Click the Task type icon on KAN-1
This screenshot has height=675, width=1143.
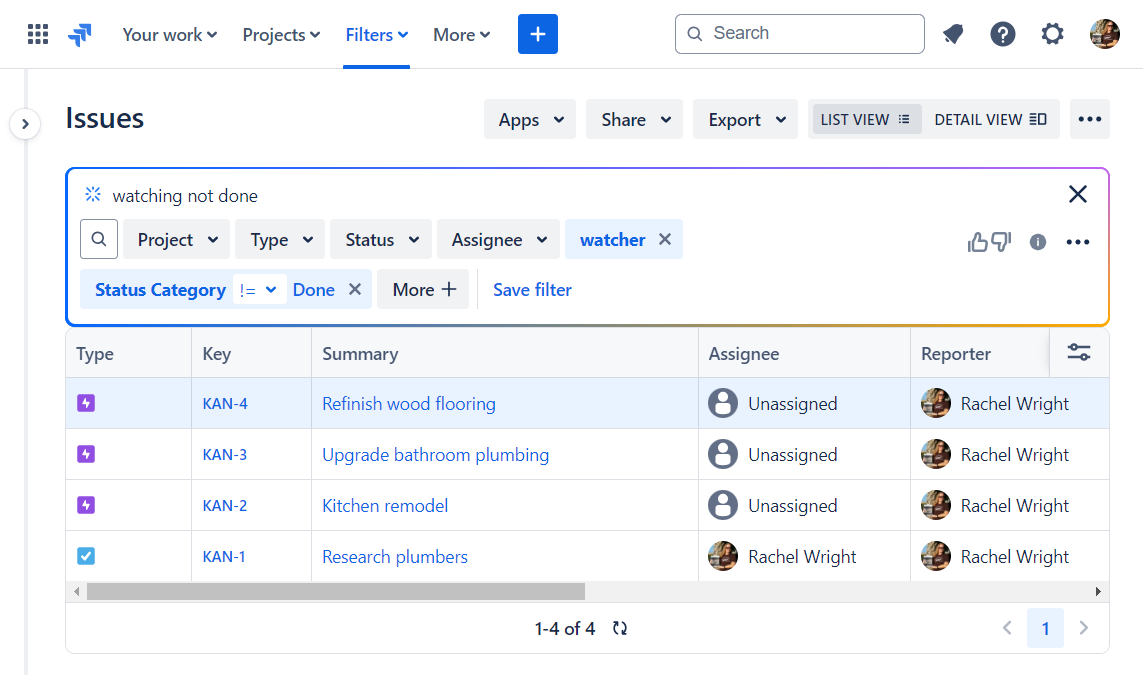coord(86,556)
